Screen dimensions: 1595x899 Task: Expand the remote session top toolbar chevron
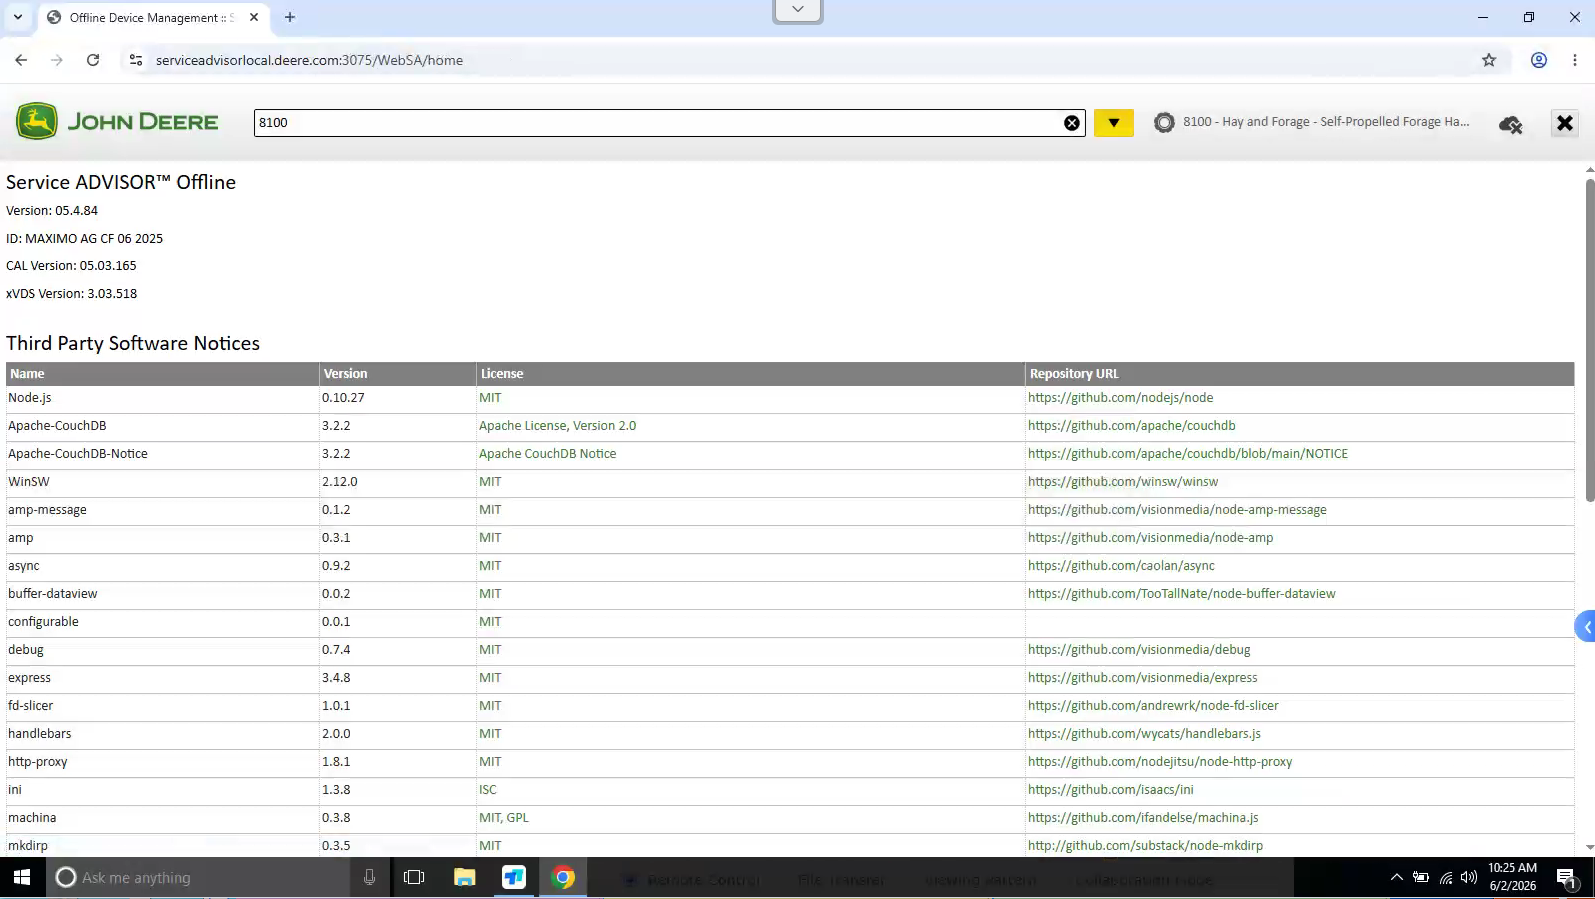pyautogui.click(x=798, y=10)
